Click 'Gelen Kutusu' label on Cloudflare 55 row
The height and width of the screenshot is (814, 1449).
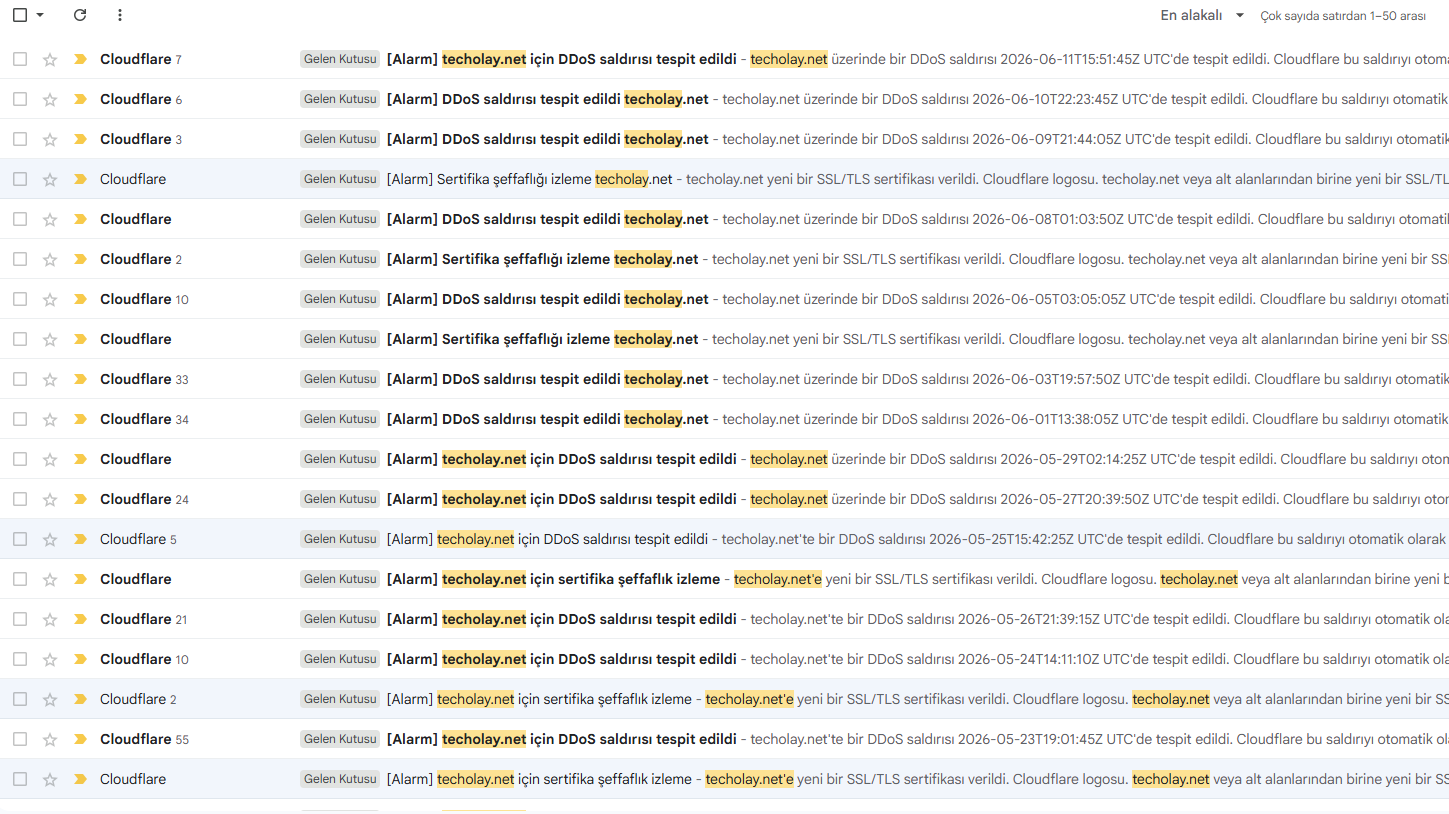[340, 739]
